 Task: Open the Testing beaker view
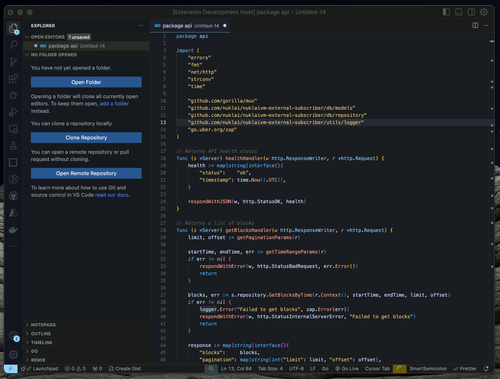point(13,146)
